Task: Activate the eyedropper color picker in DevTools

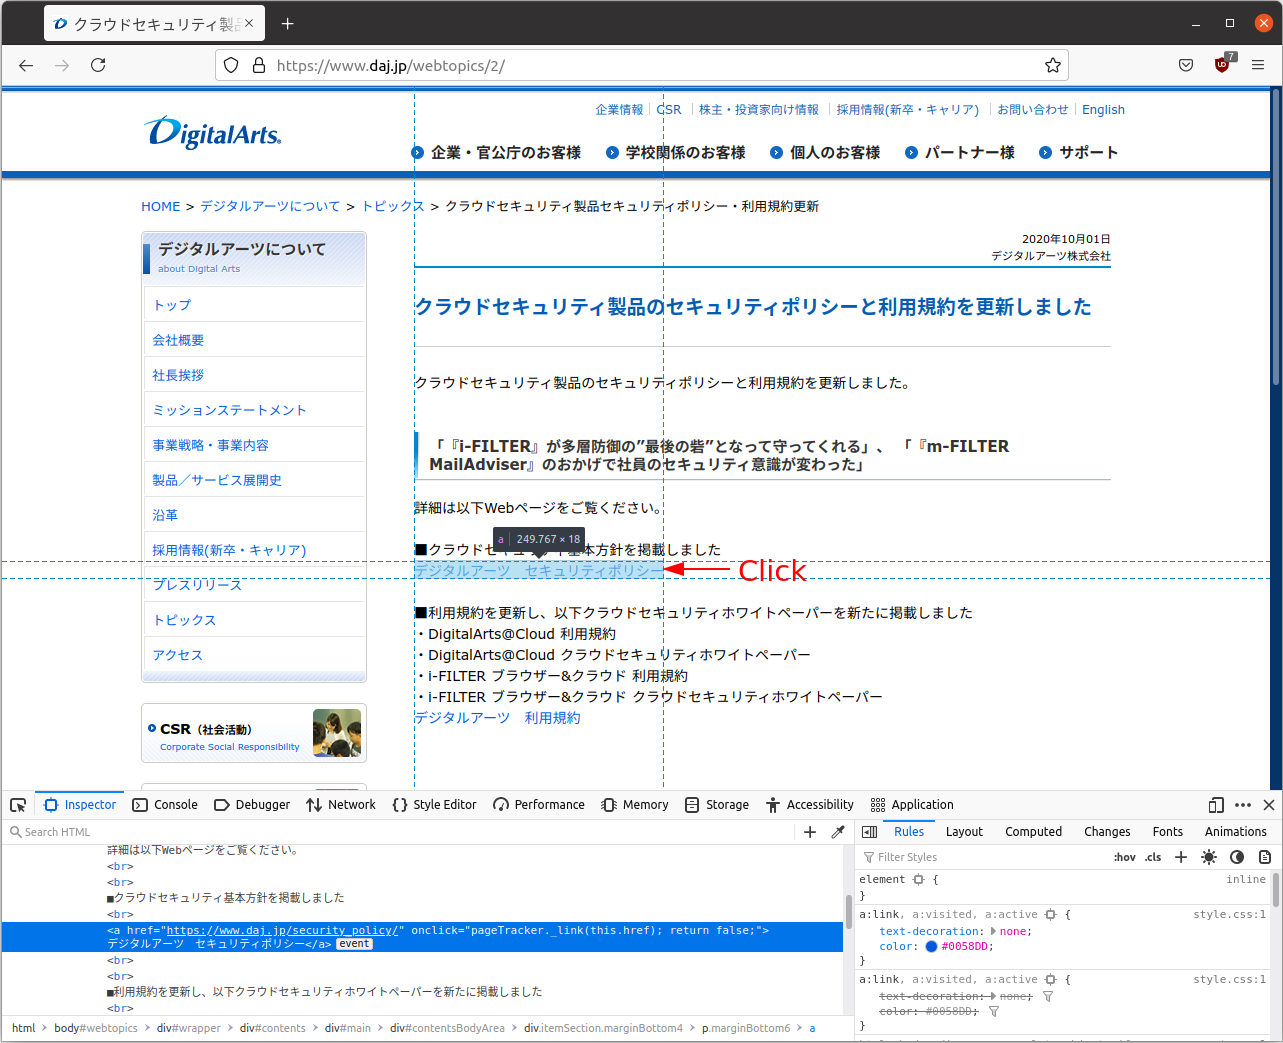Action: [838, 831]
